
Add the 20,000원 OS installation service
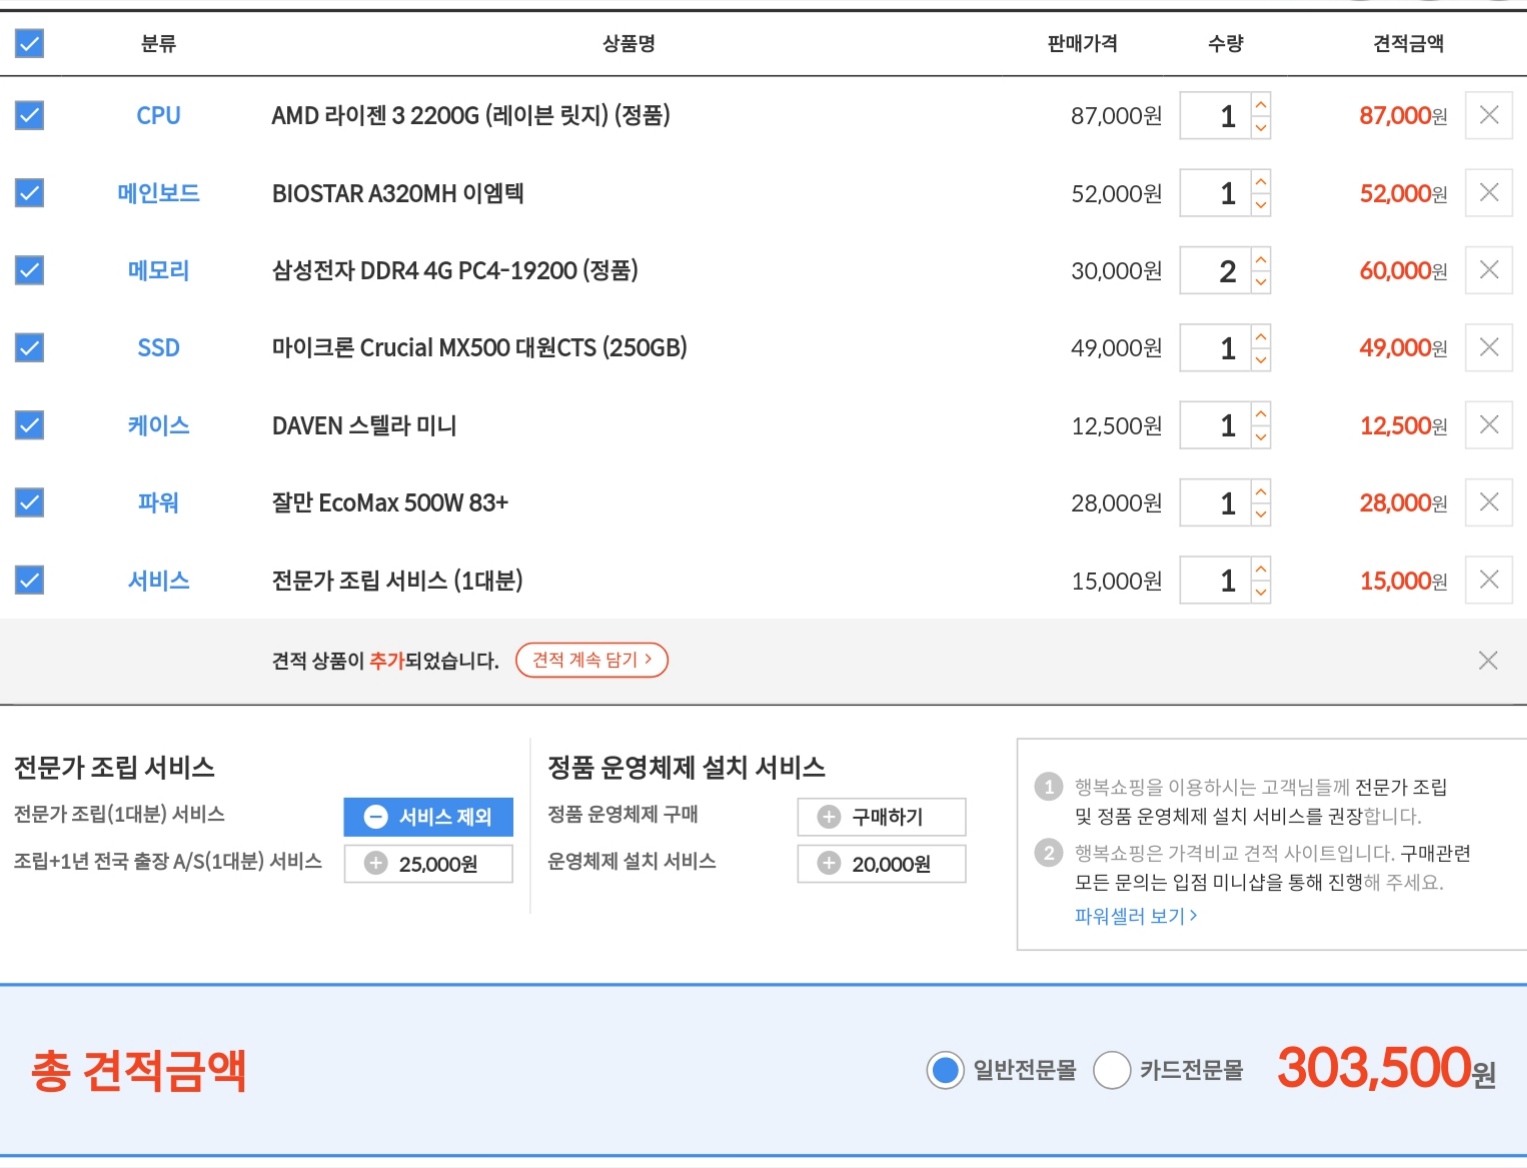[x=881, y=864]
